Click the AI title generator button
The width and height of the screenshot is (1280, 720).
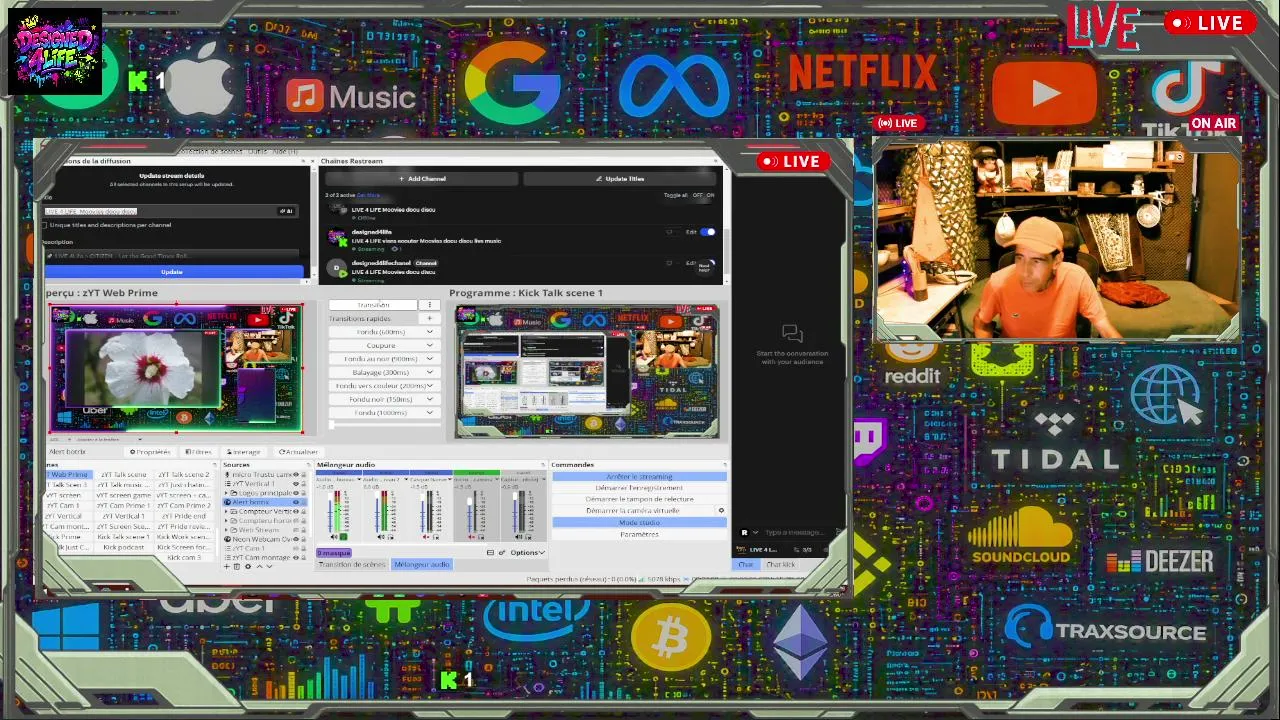286,211
